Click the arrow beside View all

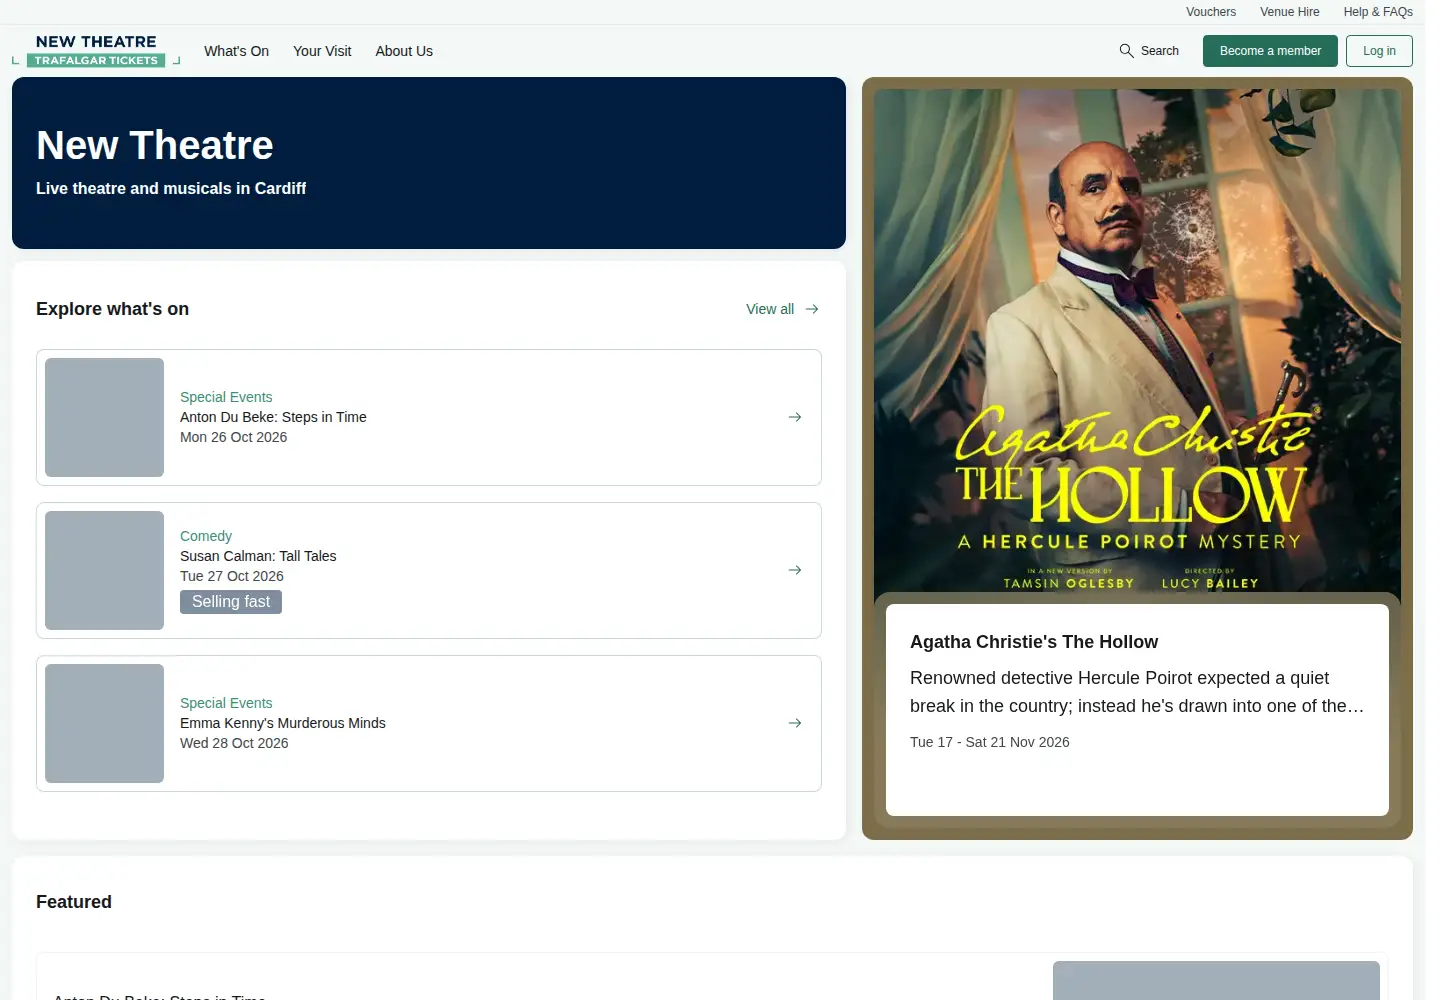812,309
